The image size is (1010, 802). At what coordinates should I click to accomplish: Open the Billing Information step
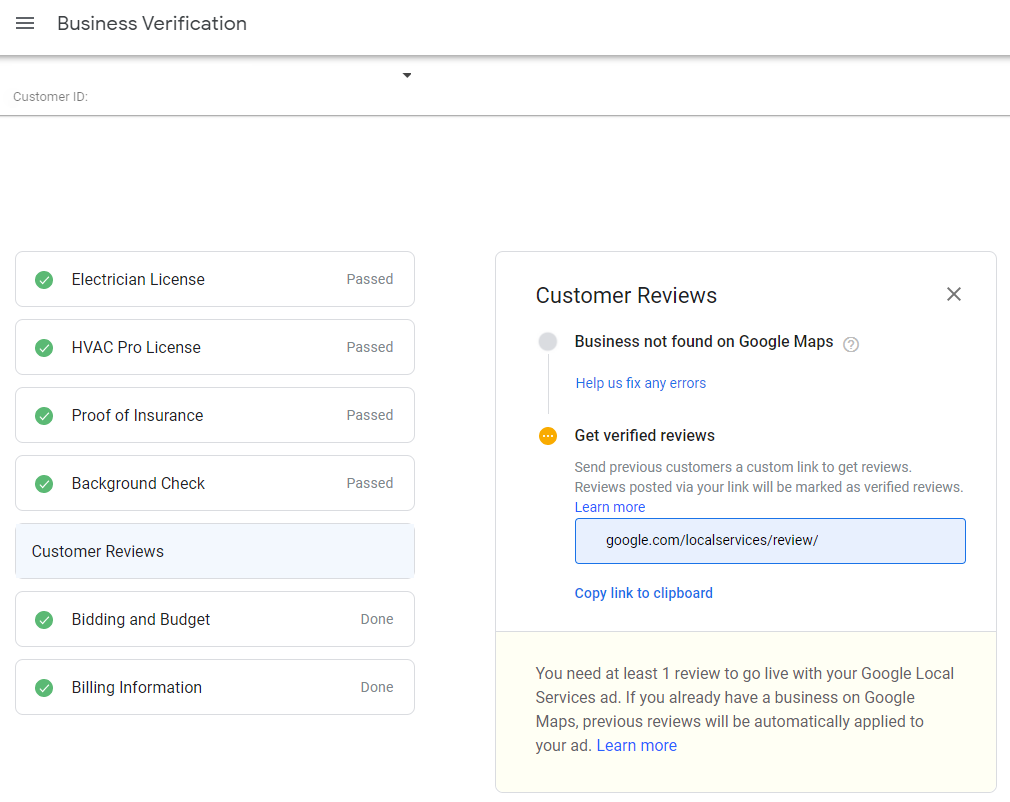(x=214, y=688)
